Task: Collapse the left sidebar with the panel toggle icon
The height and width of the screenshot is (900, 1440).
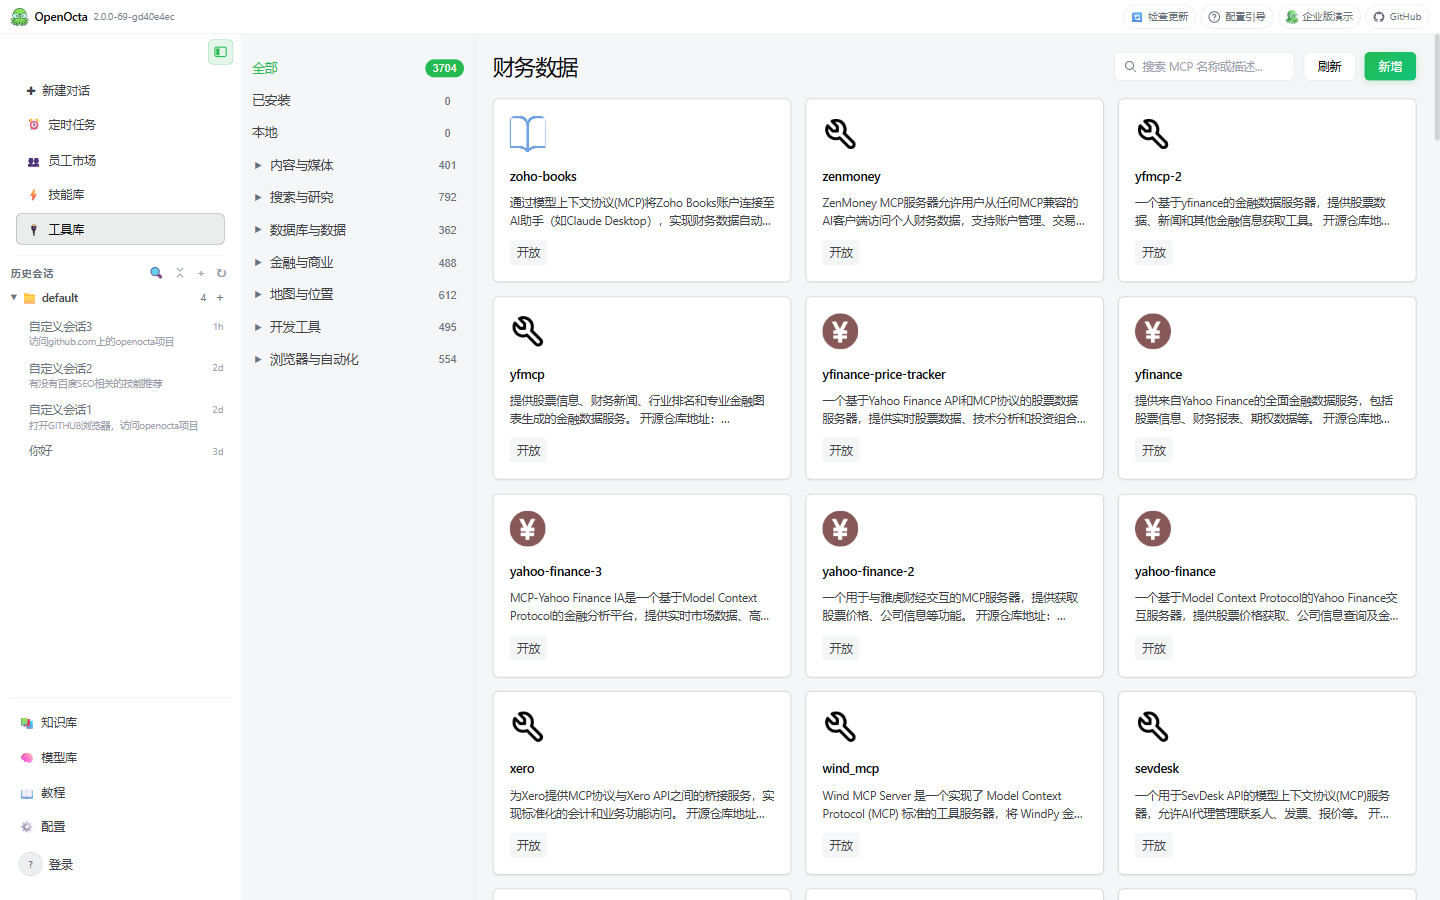Action: (x=220, y=52)
